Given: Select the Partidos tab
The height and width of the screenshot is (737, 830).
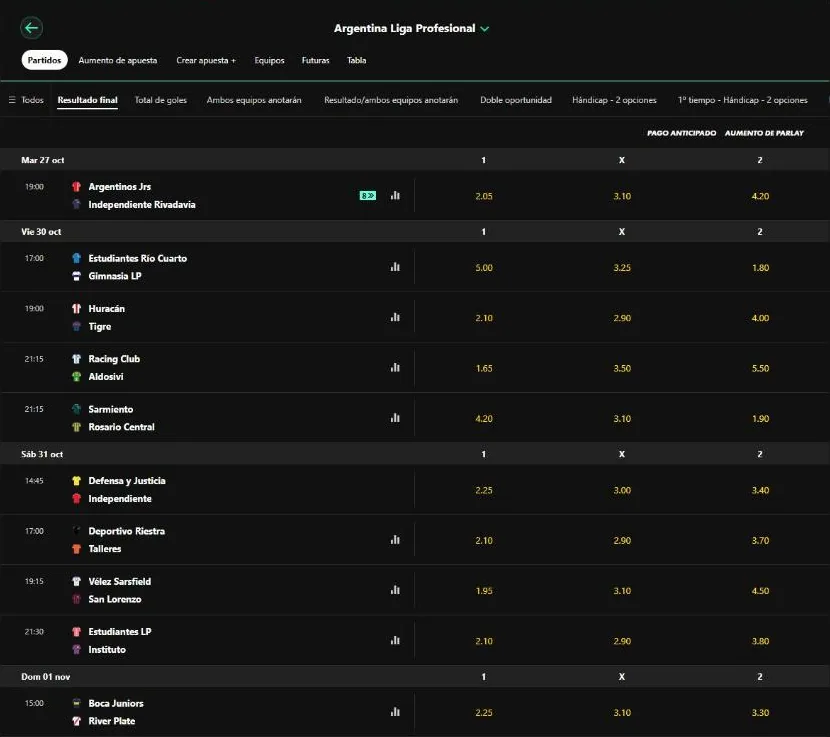Looking at the screenshot, I should tap(44, 60).
